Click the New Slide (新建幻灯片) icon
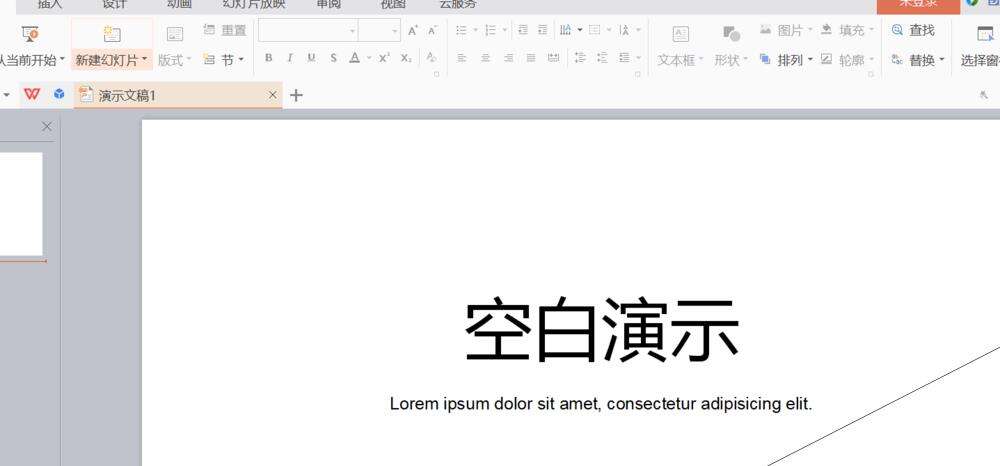Viewport: 1000px width, 466px height. click(x=112, y=34)
